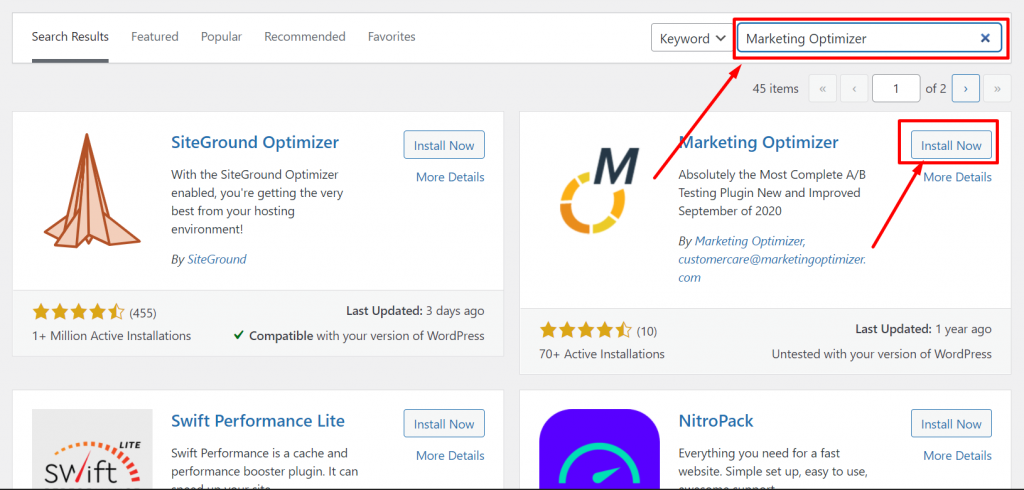
Task: Click the "45 items" count text
Action: (x=775, y=89)
